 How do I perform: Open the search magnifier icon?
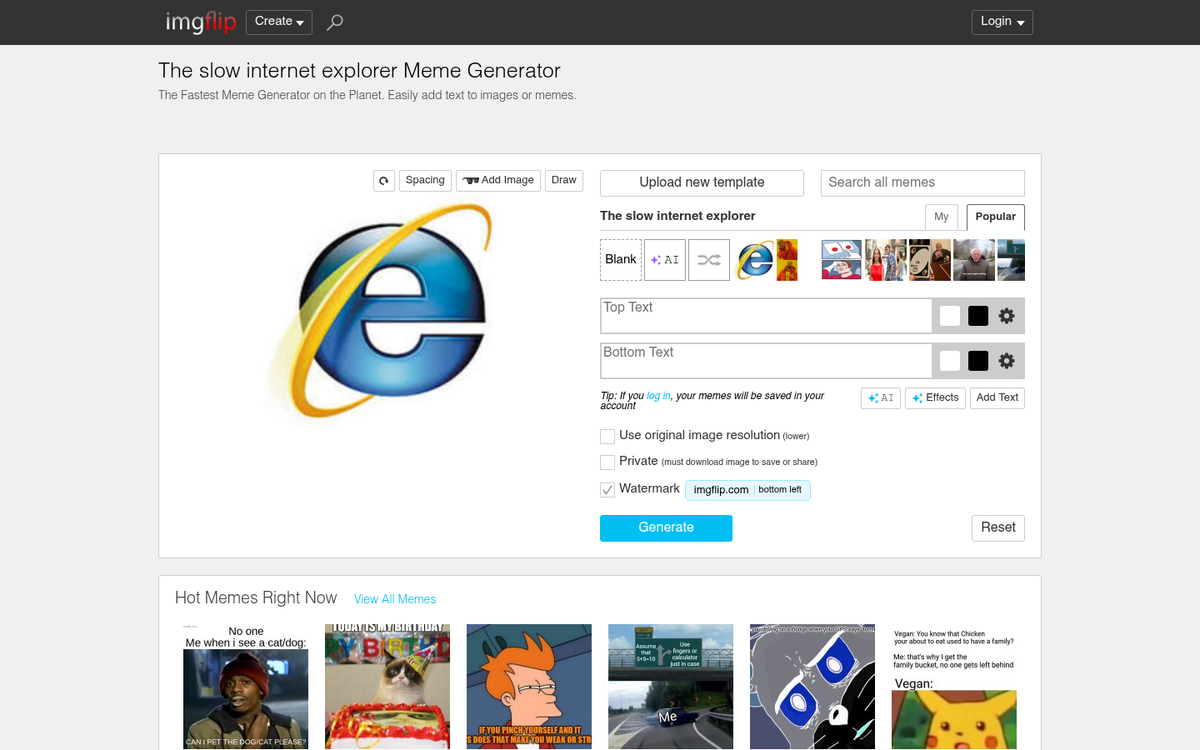[x=335, y=22]
